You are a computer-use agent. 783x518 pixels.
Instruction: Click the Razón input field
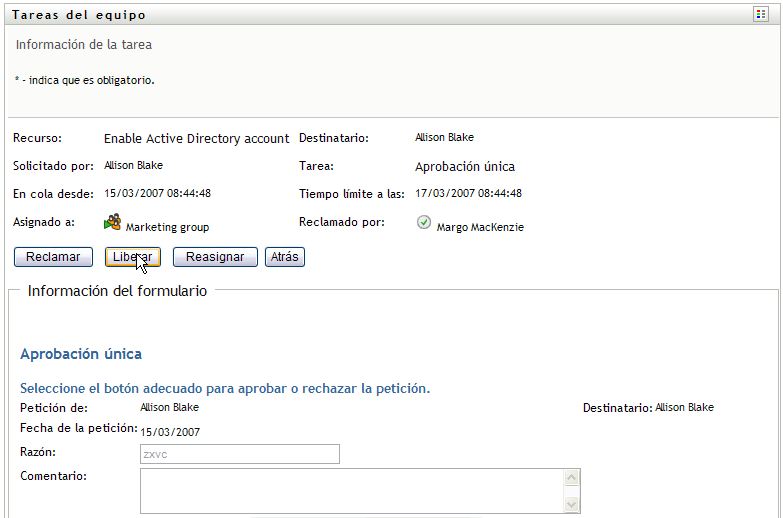[240, 454]
